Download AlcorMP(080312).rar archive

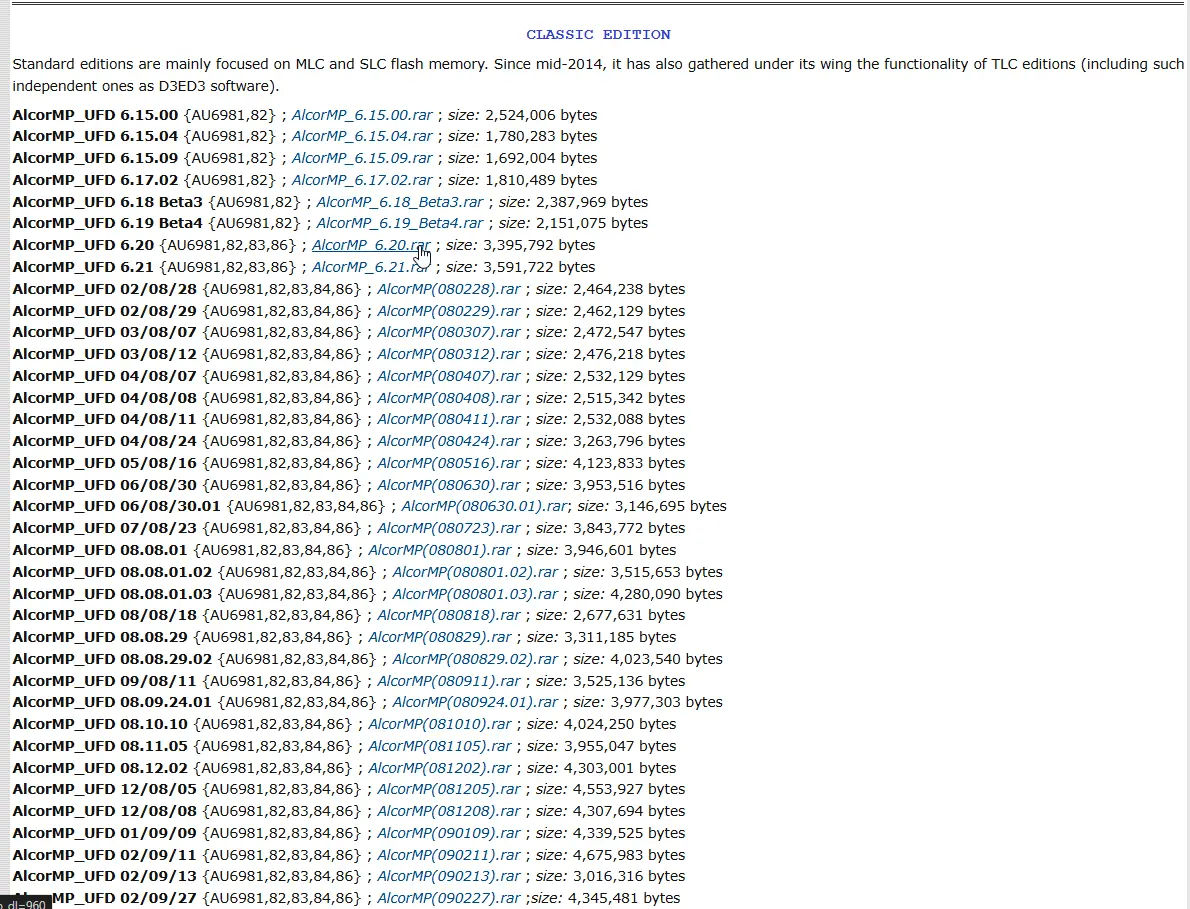[x=449, y=355]
